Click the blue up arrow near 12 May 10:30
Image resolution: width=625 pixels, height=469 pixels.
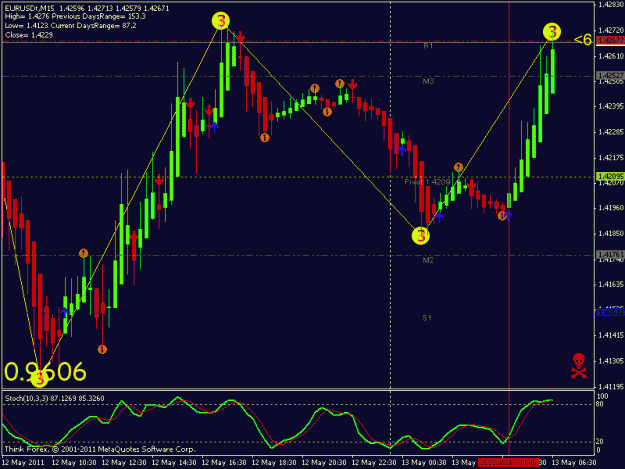(65, 312)
